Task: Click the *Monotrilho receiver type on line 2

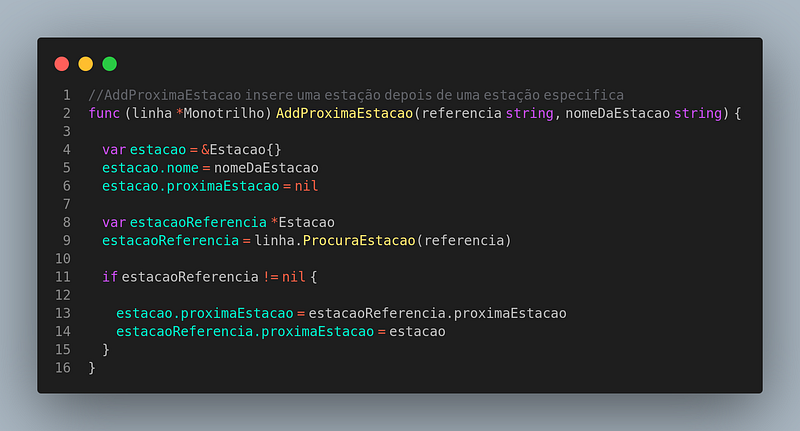Action: point(220,113)
